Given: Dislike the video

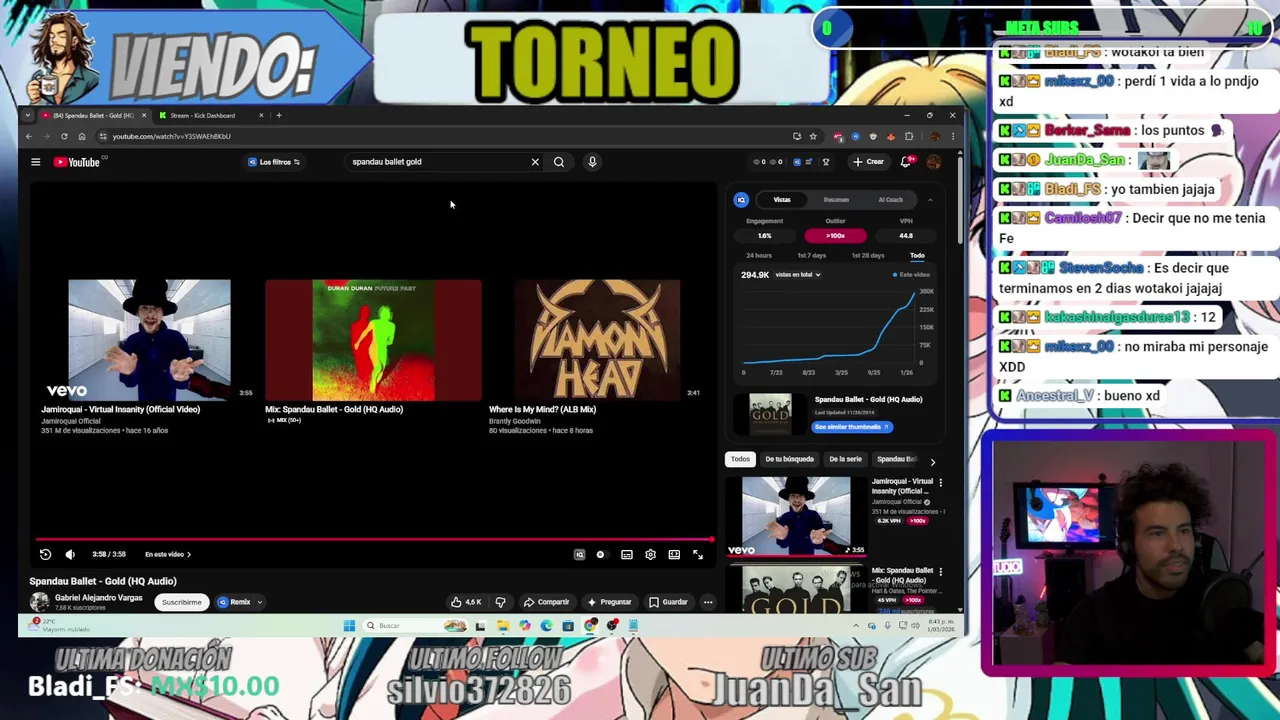Looking at the screenshot, I should point(501,602).
